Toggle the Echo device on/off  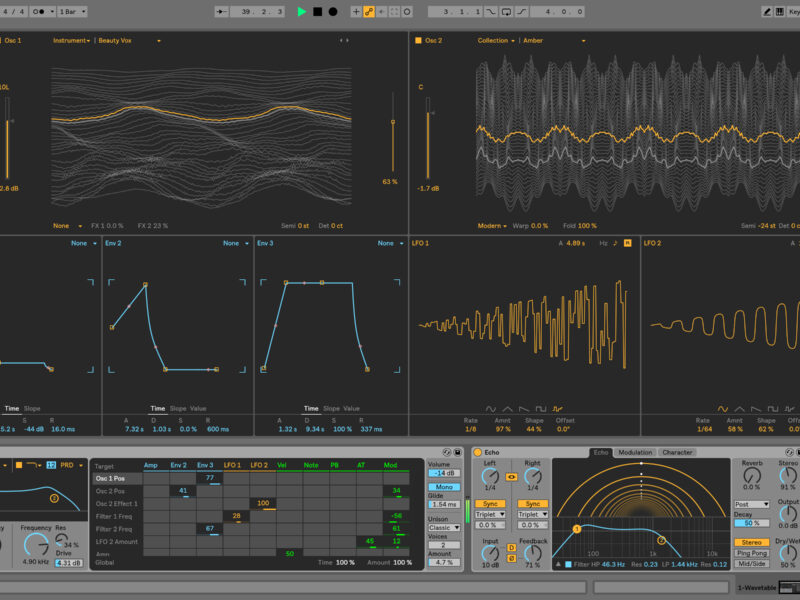pyautogui.click(x=478, y=453)
